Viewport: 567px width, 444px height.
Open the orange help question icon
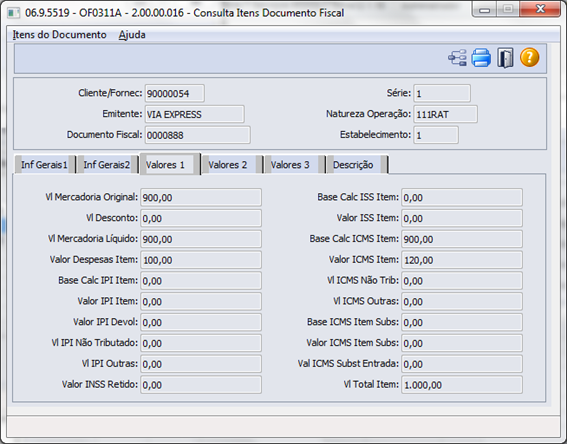[530, 57]
